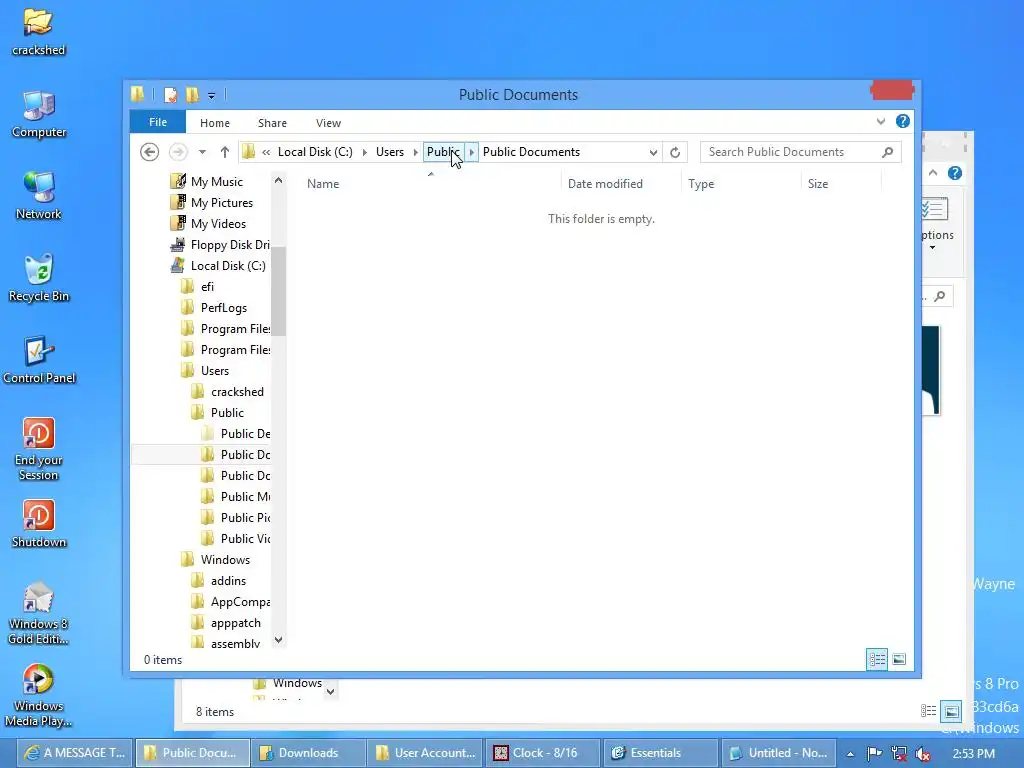Select the Shutdown desktop shortcut
Viewport: 1024px width, 768px height.
click(x=39, y=524)
